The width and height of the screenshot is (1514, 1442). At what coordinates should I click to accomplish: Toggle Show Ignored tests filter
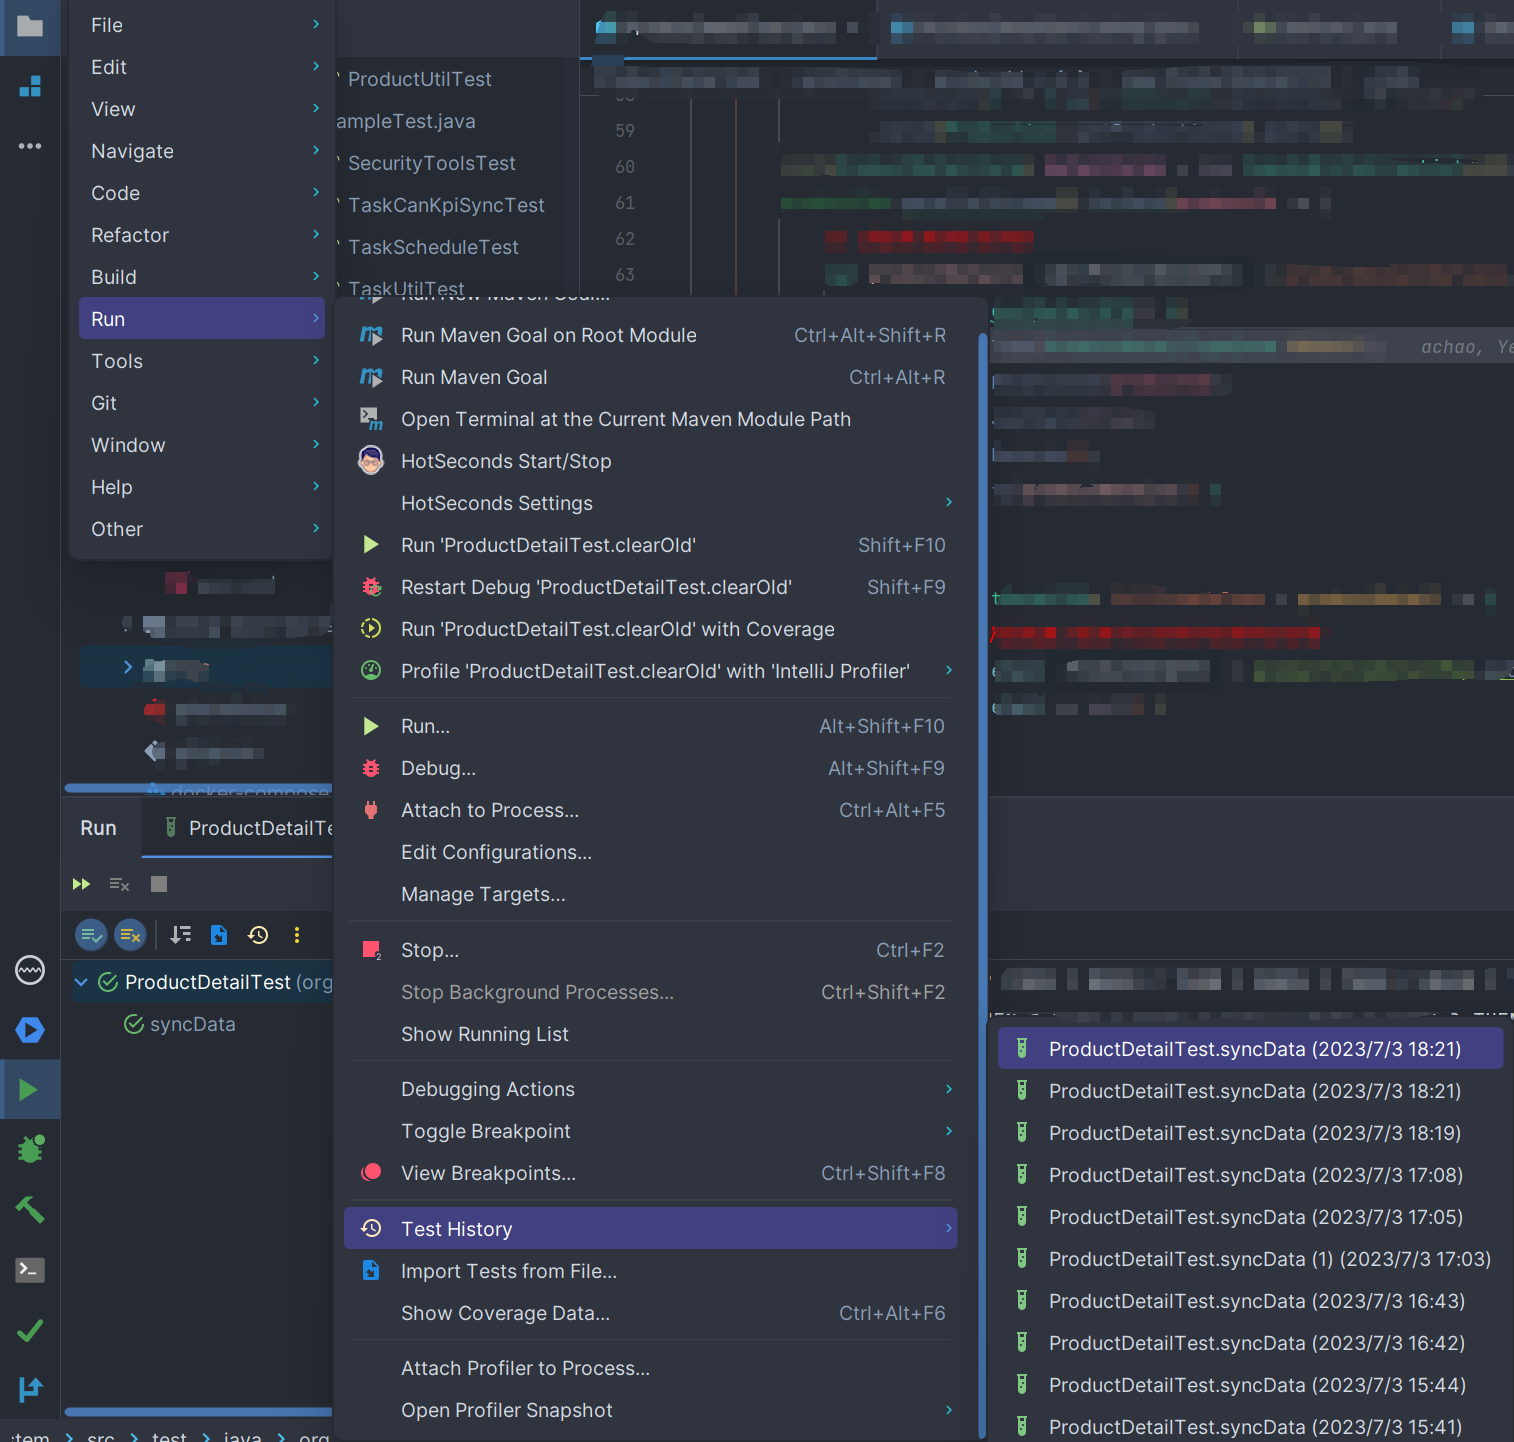tap(130, 935)
